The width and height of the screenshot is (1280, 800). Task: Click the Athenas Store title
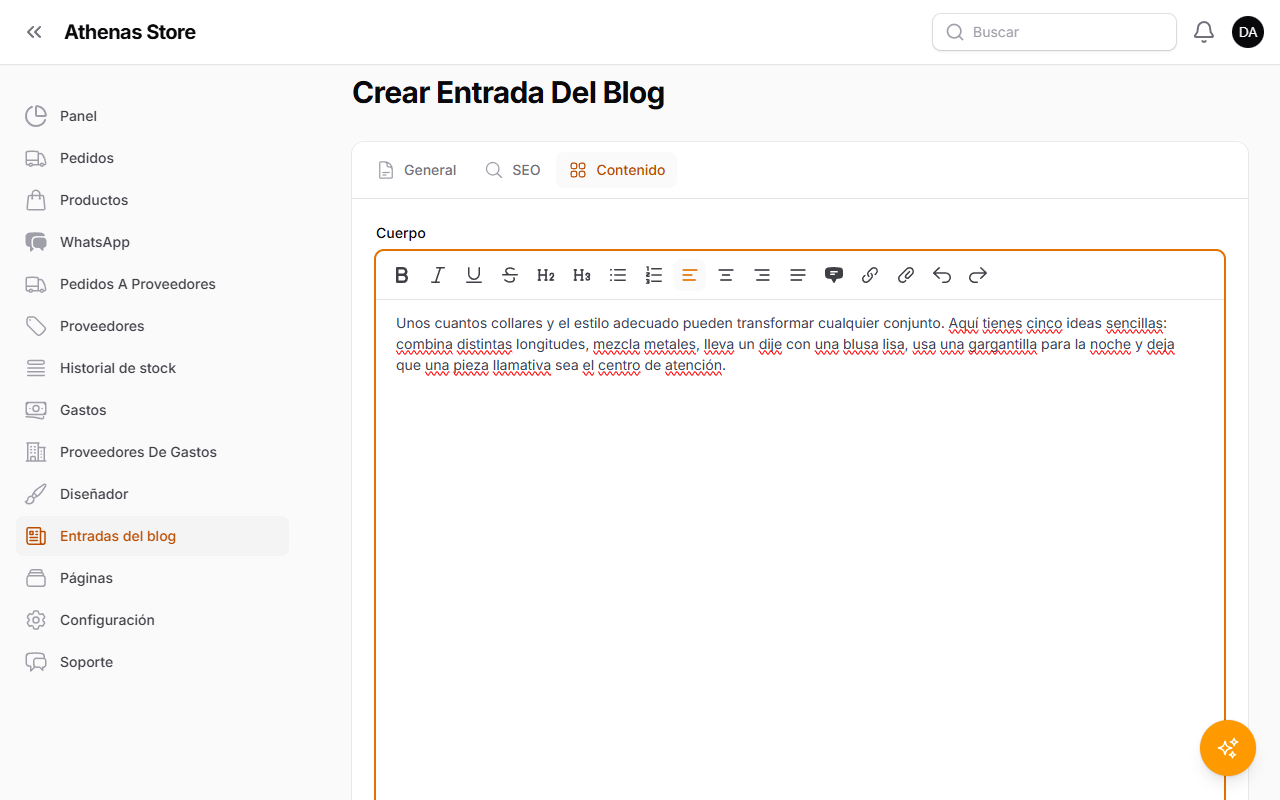[130, 32]
